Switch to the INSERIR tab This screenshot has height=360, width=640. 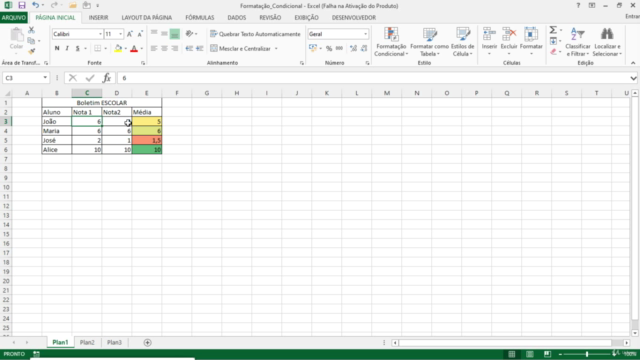coord(98,18)
